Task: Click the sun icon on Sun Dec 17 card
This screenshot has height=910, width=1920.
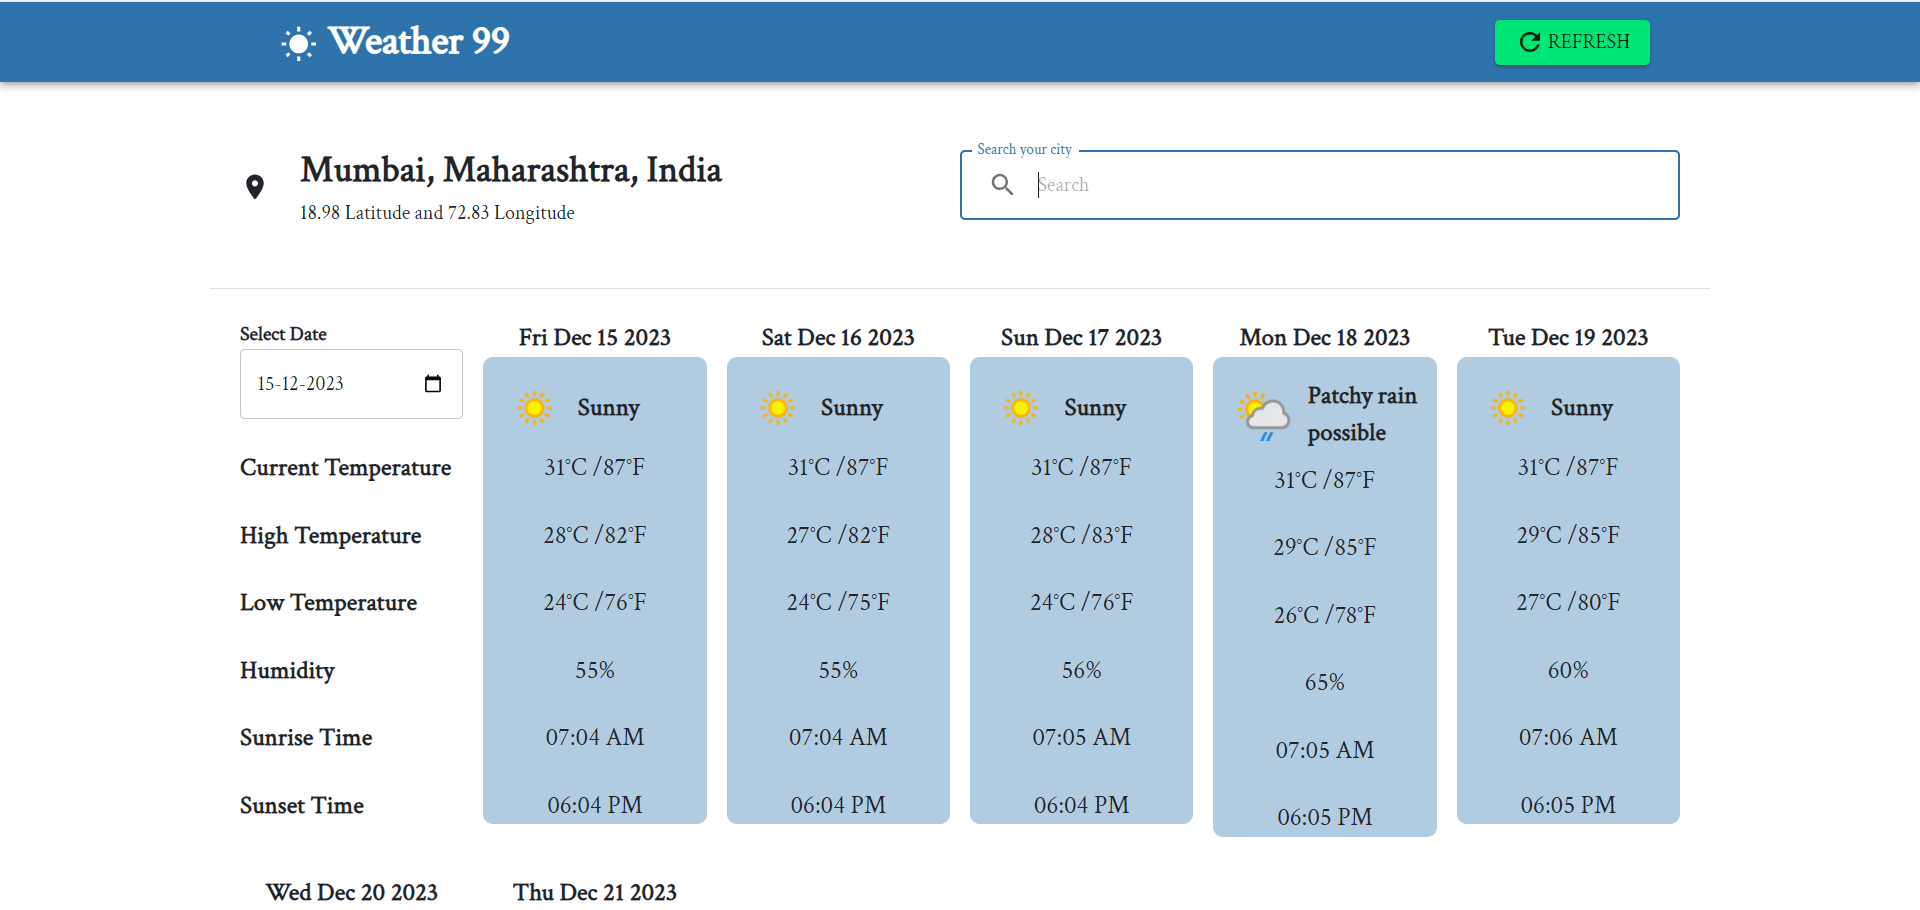Action: click(1022, 407)
